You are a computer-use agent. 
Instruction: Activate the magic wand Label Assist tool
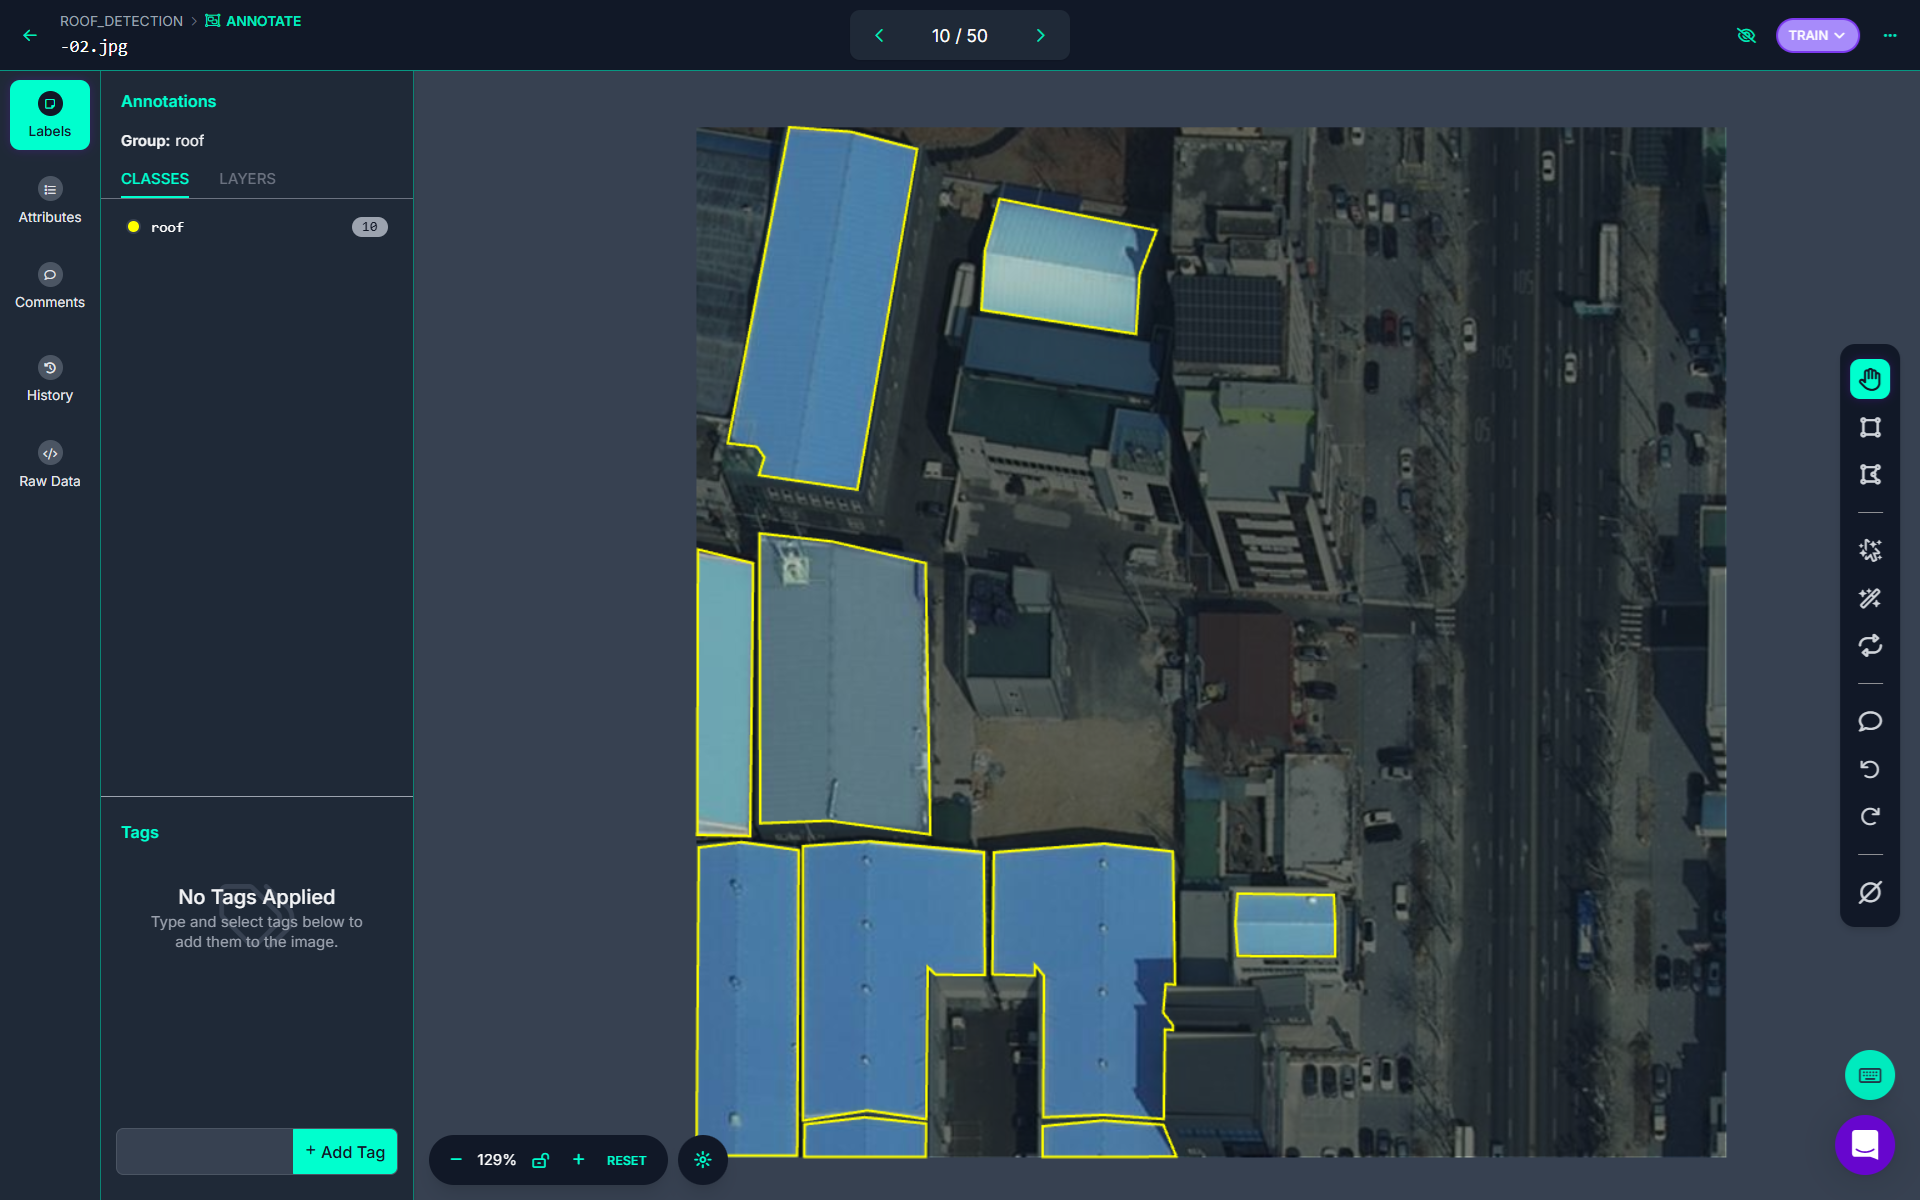click(1869, 598)
